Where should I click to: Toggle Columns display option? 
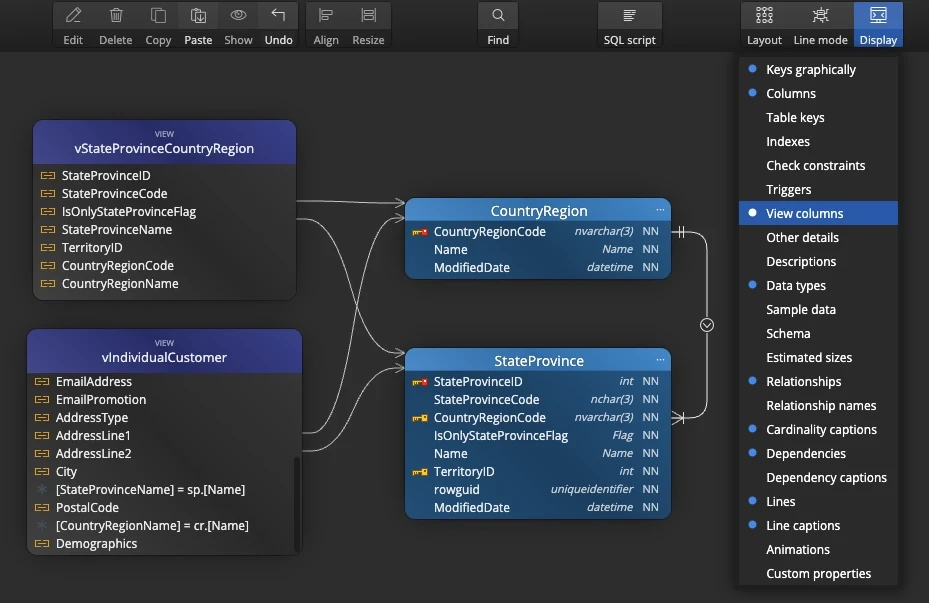(818, 94)
